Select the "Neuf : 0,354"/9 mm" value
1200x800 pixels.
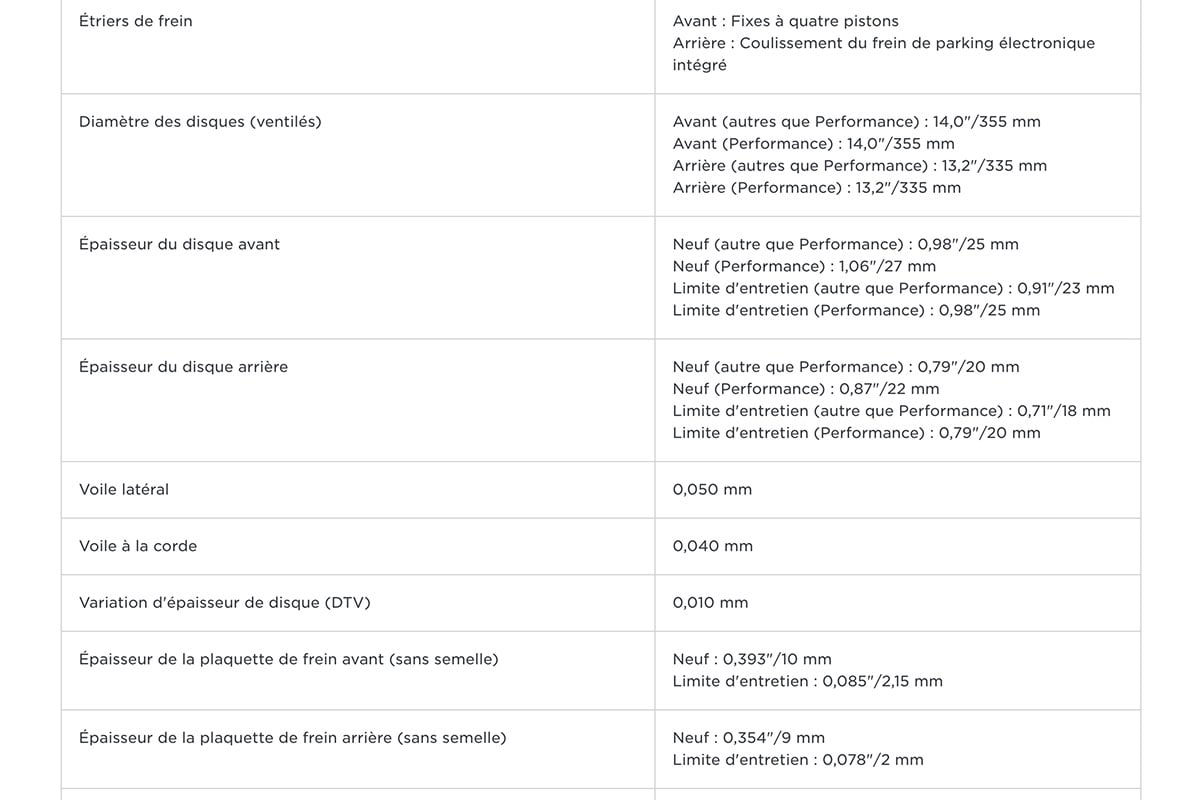(x=748, y=738)
